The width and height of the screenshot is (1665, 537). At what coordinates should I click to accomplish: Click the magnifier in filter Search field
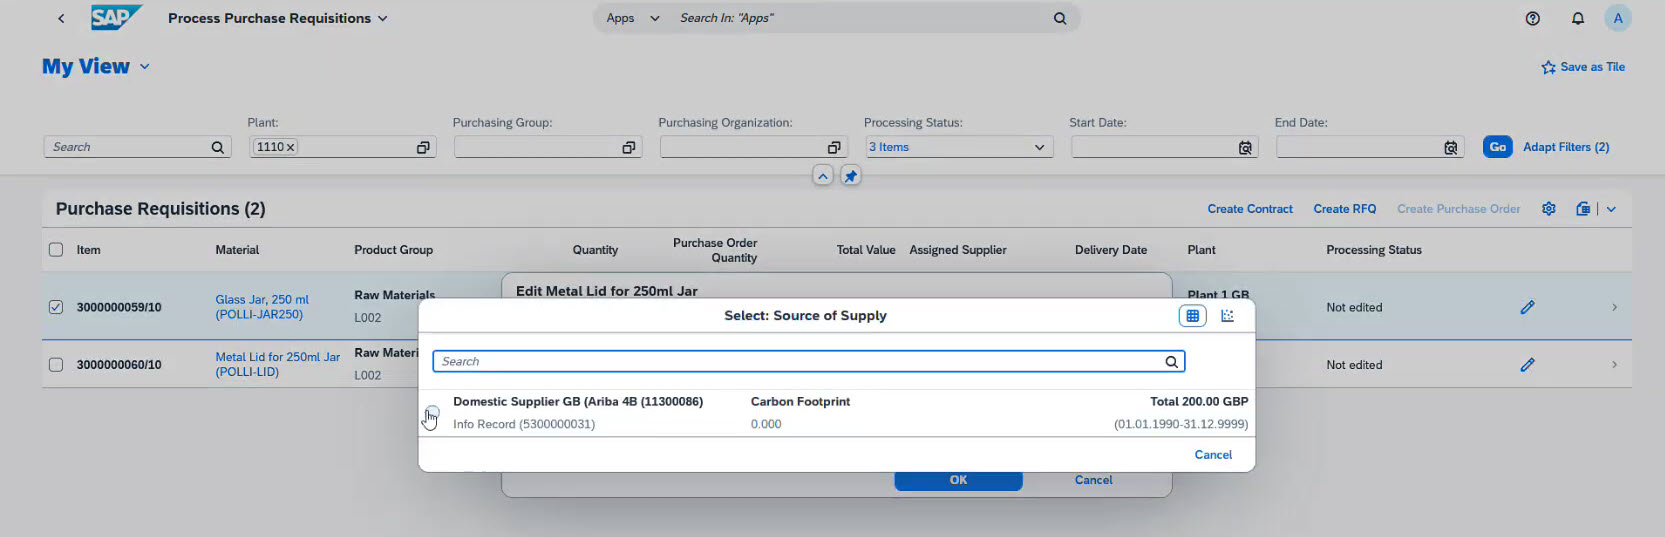coord(217,147)
